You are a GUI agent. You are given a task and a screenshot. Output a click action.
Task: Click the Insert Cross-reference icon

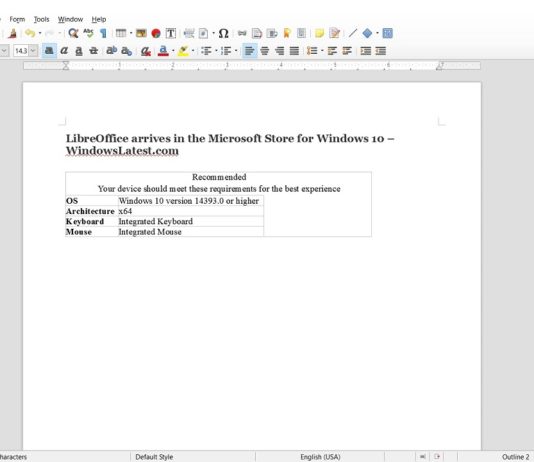(x=301, y=33)
